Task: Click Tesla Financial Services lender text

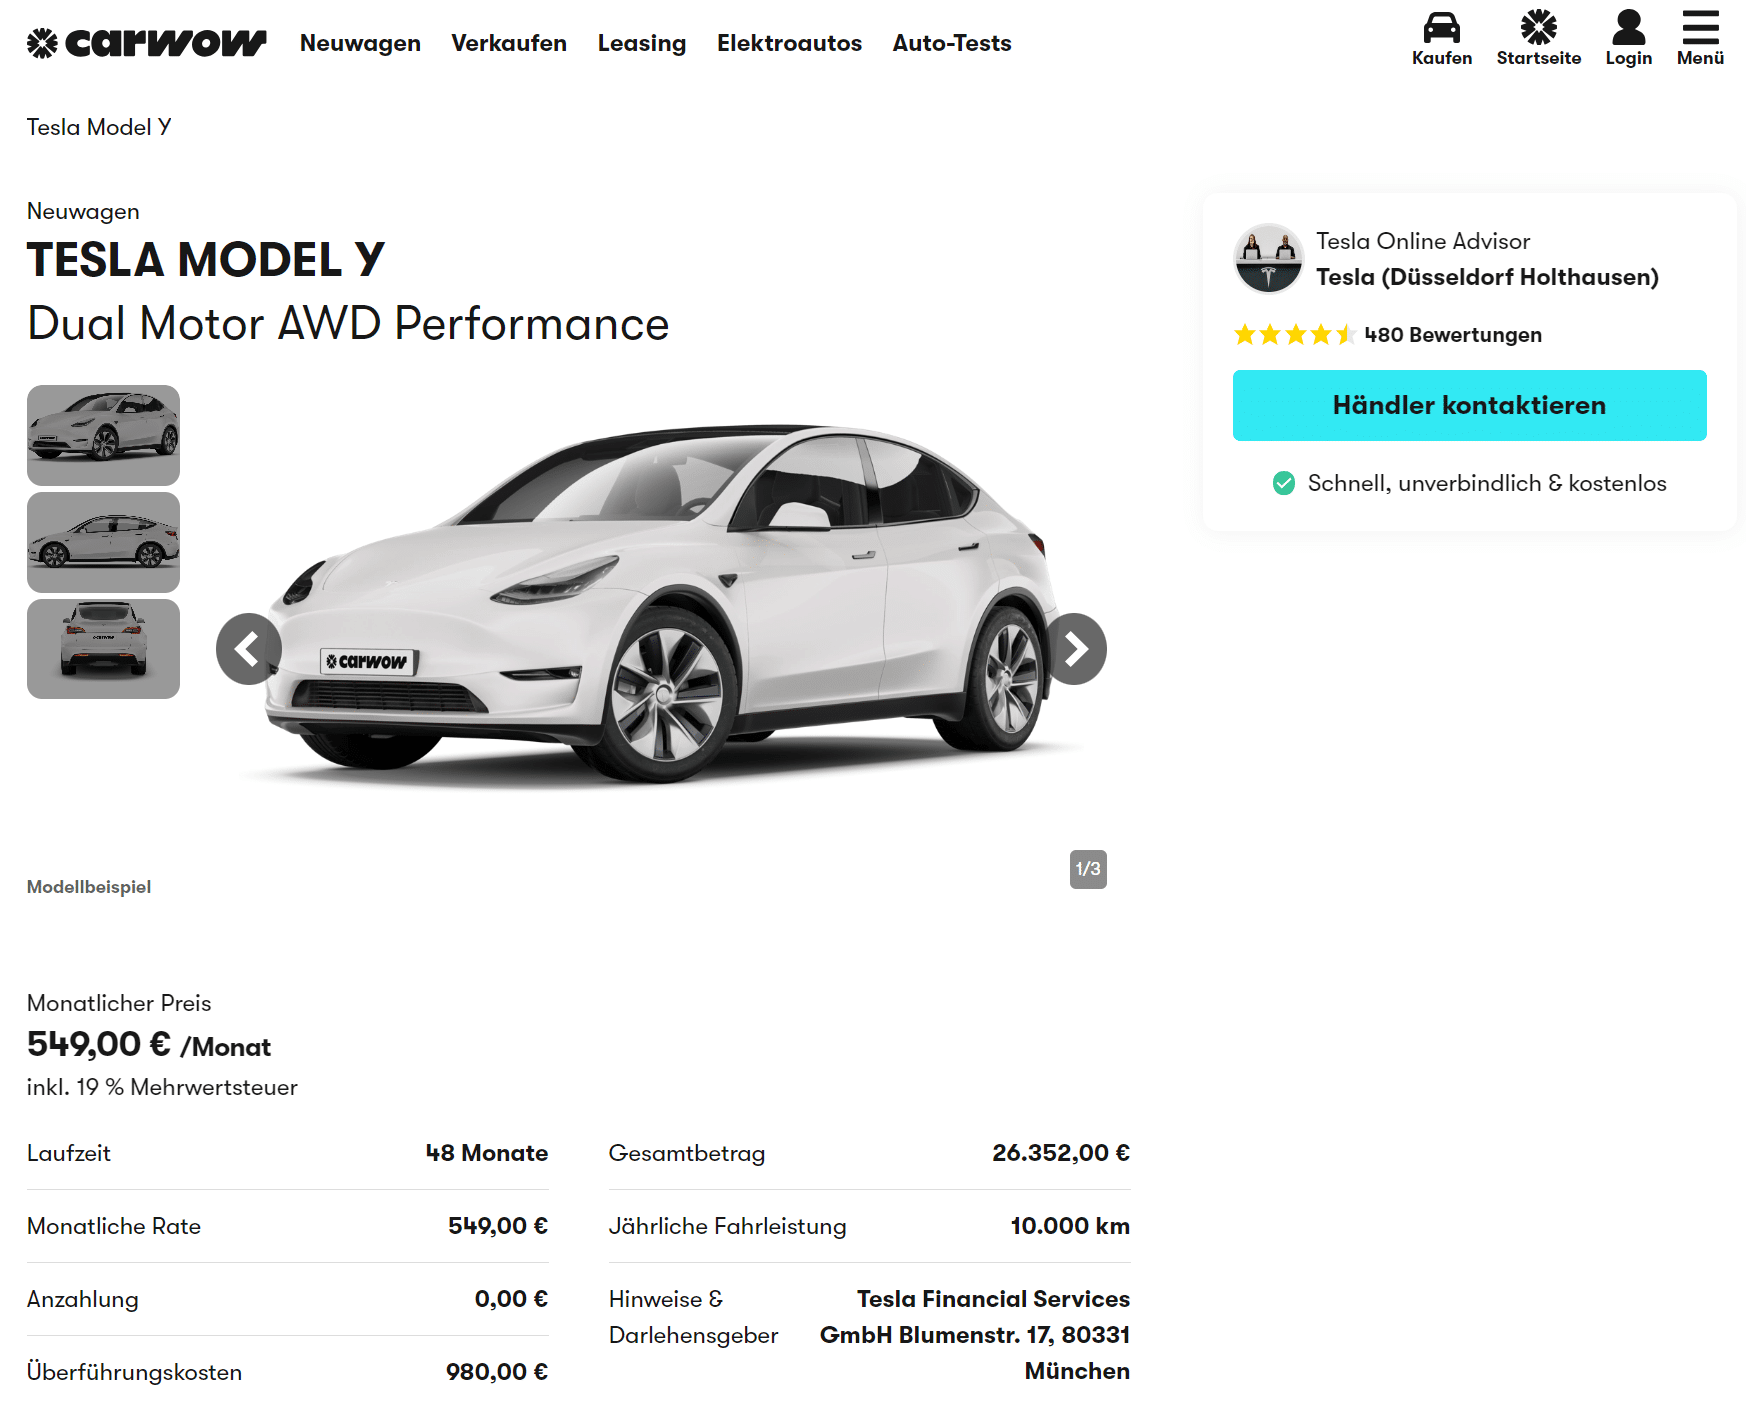Action: pyautogui.click(x=975, y=1335)
